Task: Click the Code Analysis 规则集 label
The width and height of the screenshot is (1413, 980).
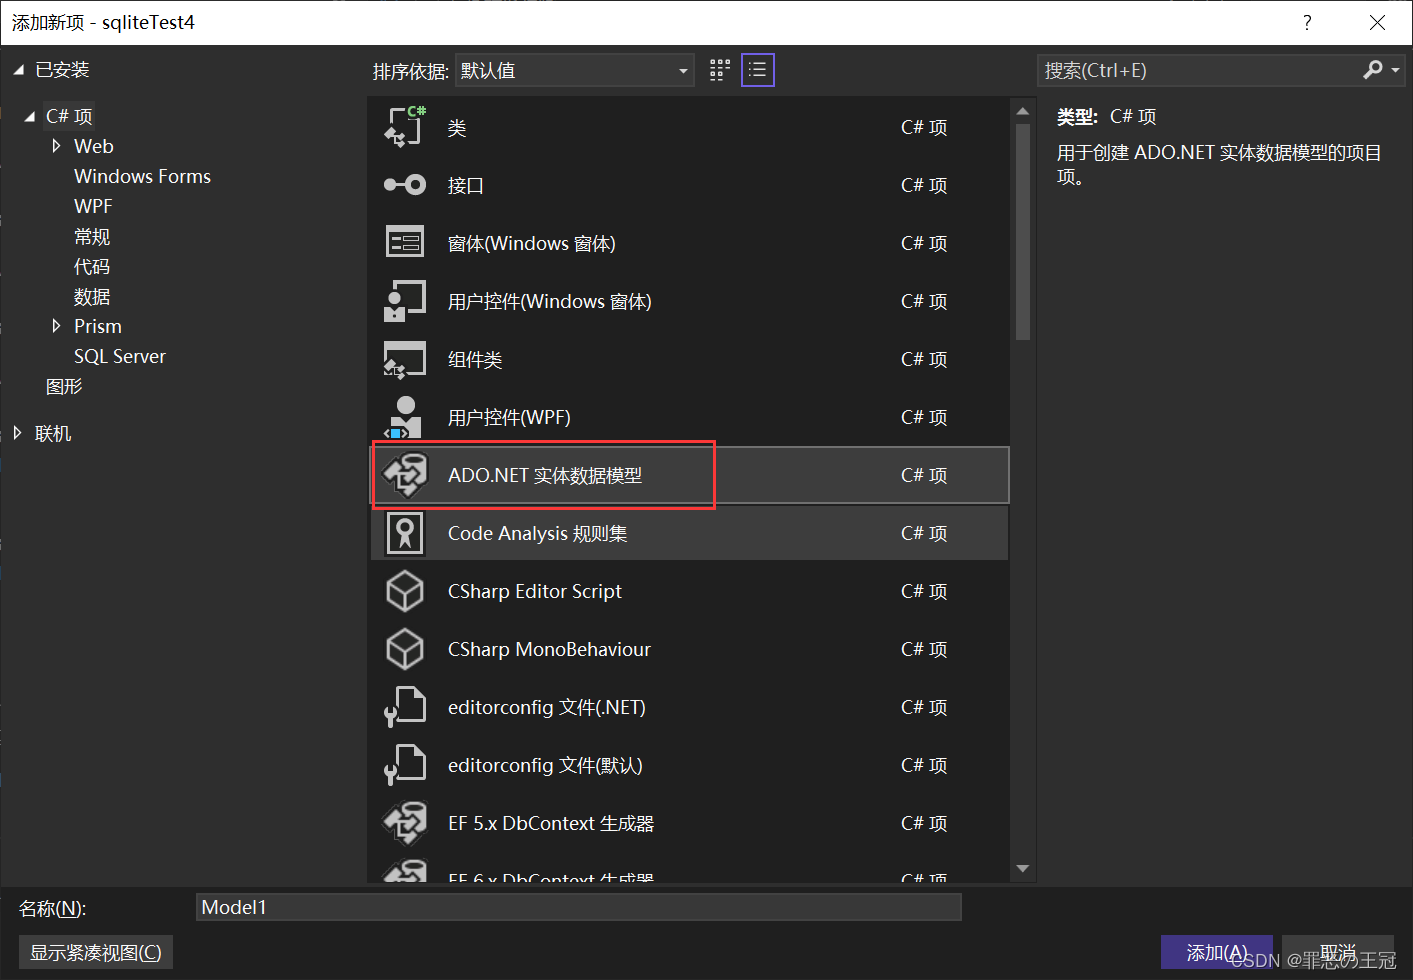Action: pos(538,533)
